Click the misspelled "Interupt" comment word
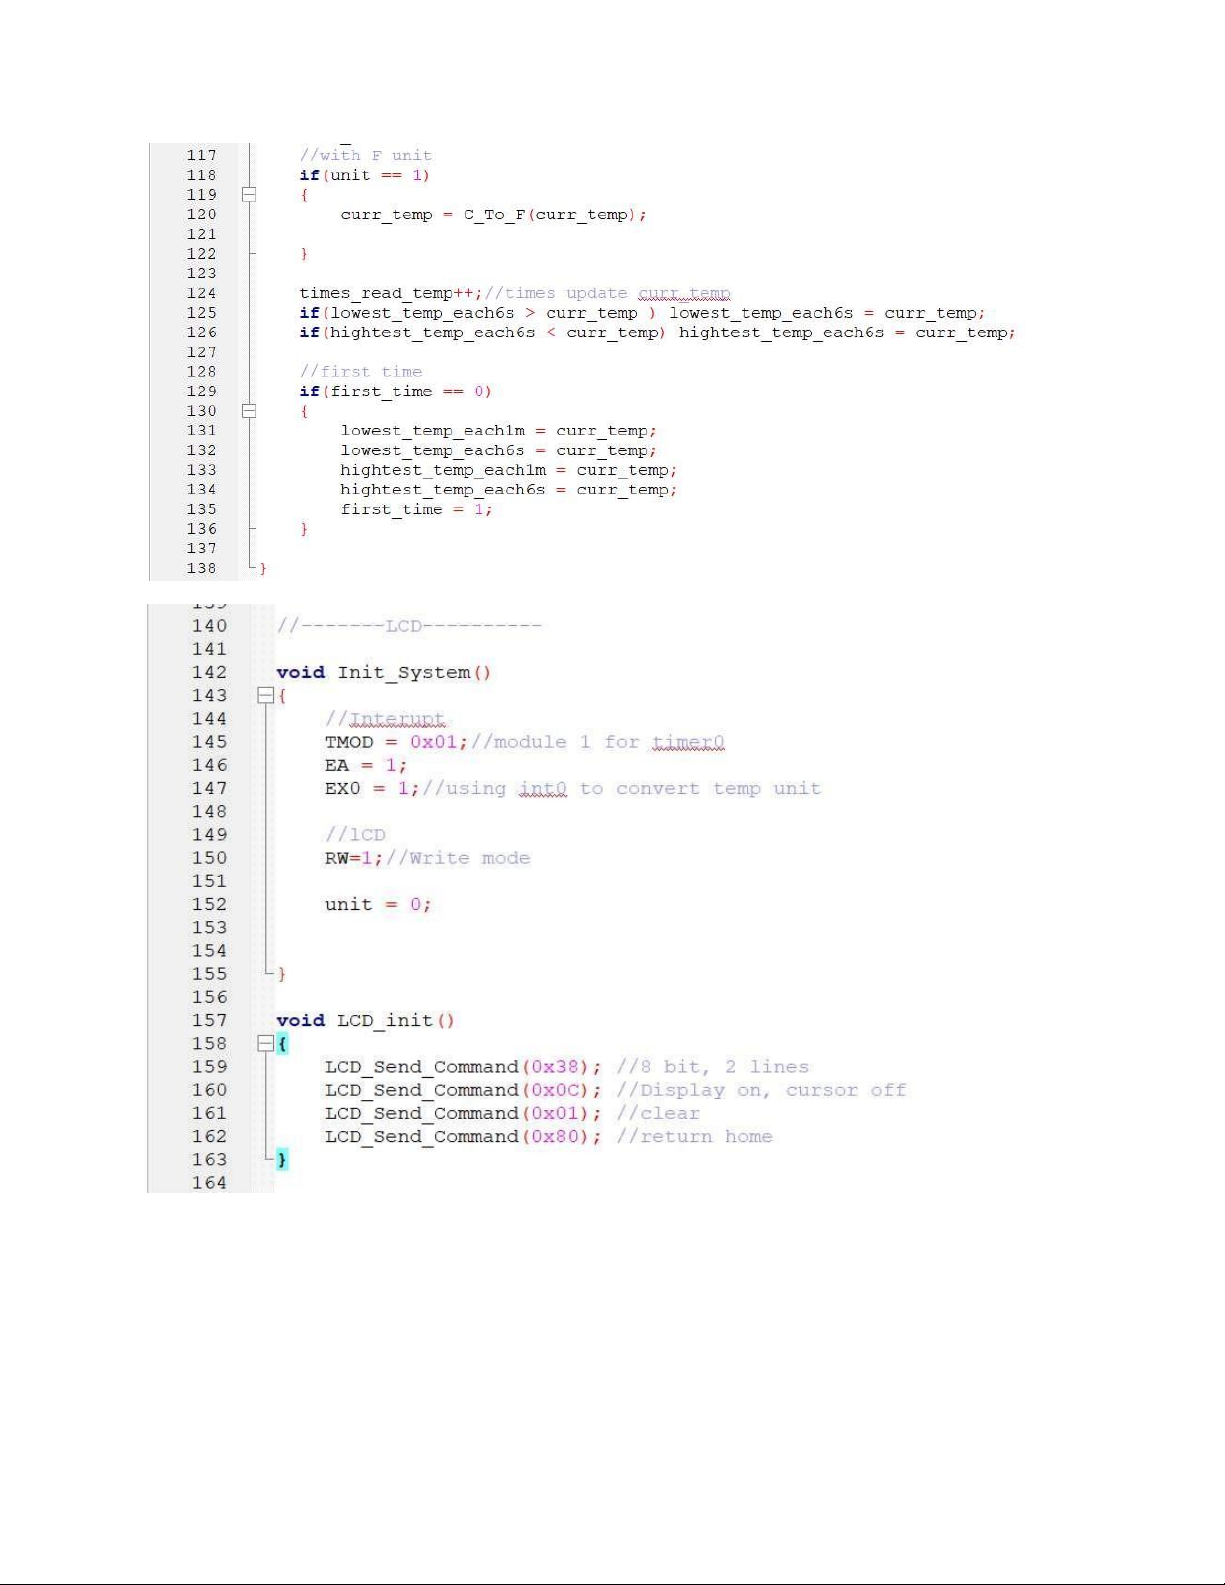1225x1585 pixels. point(396,719)
